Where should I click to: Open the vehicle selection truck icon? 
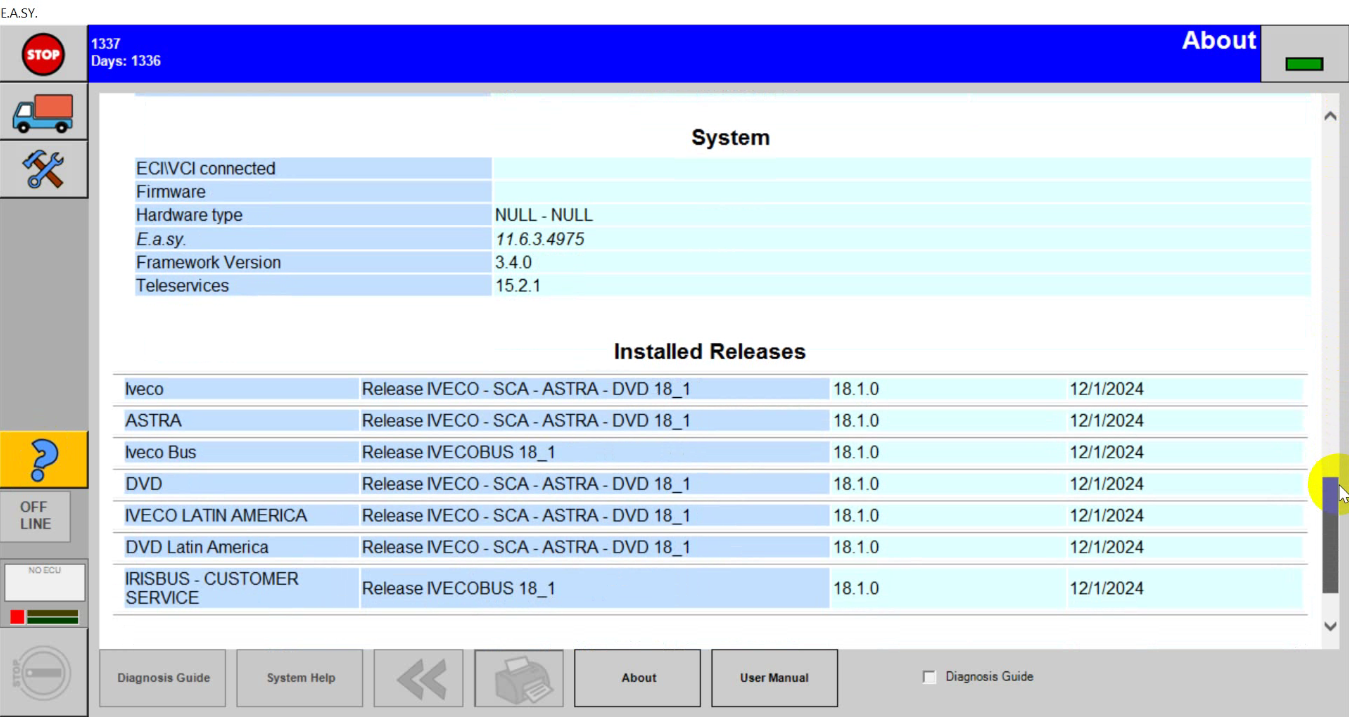click(43, 114)
